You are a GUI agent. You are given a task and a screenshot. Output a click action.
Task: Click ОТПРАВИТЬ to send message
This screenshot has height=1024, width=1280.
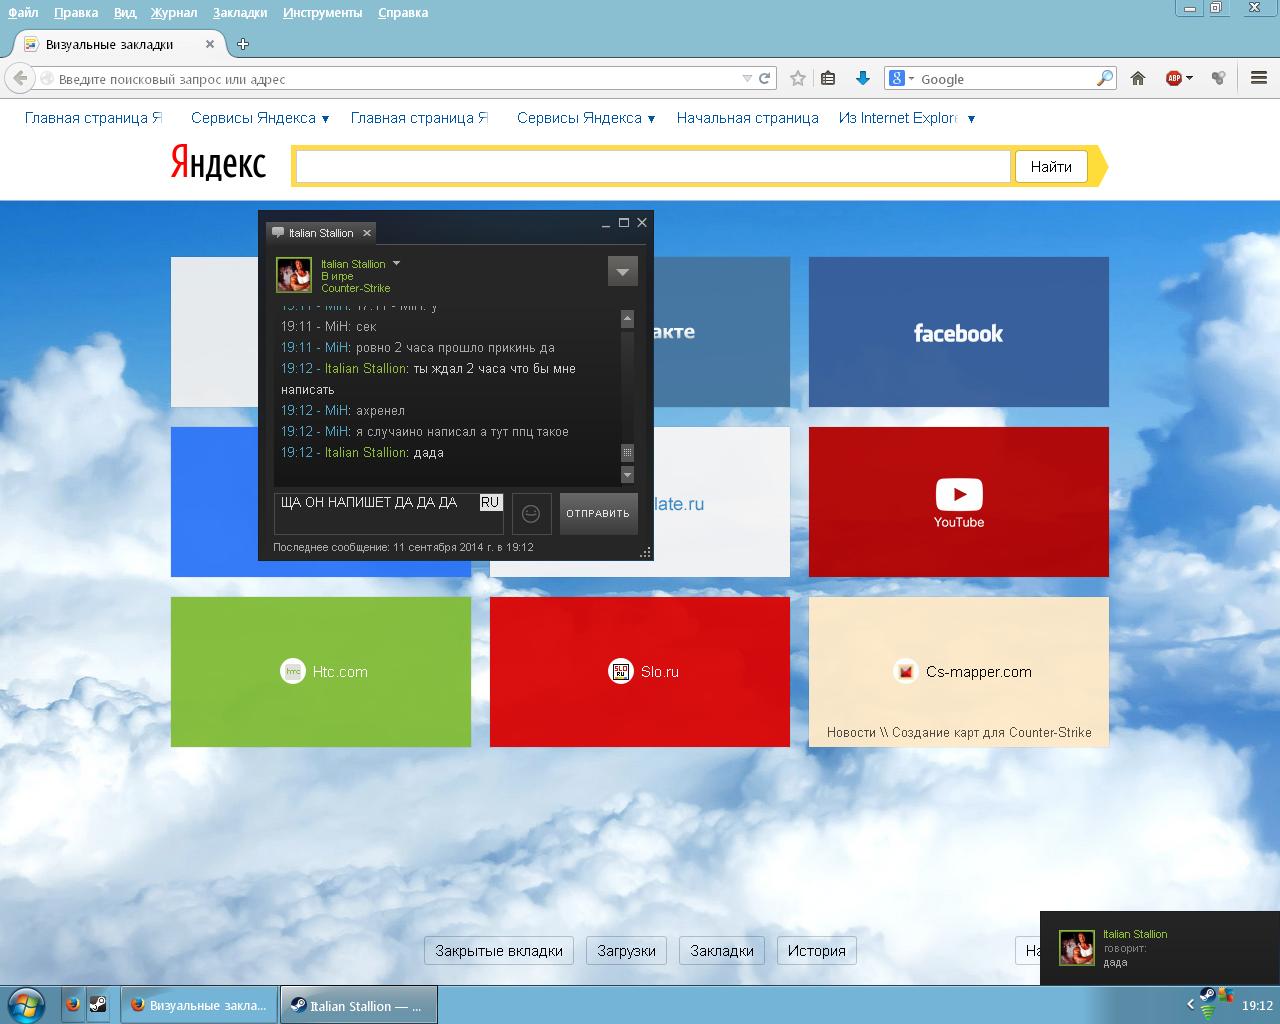598,513
